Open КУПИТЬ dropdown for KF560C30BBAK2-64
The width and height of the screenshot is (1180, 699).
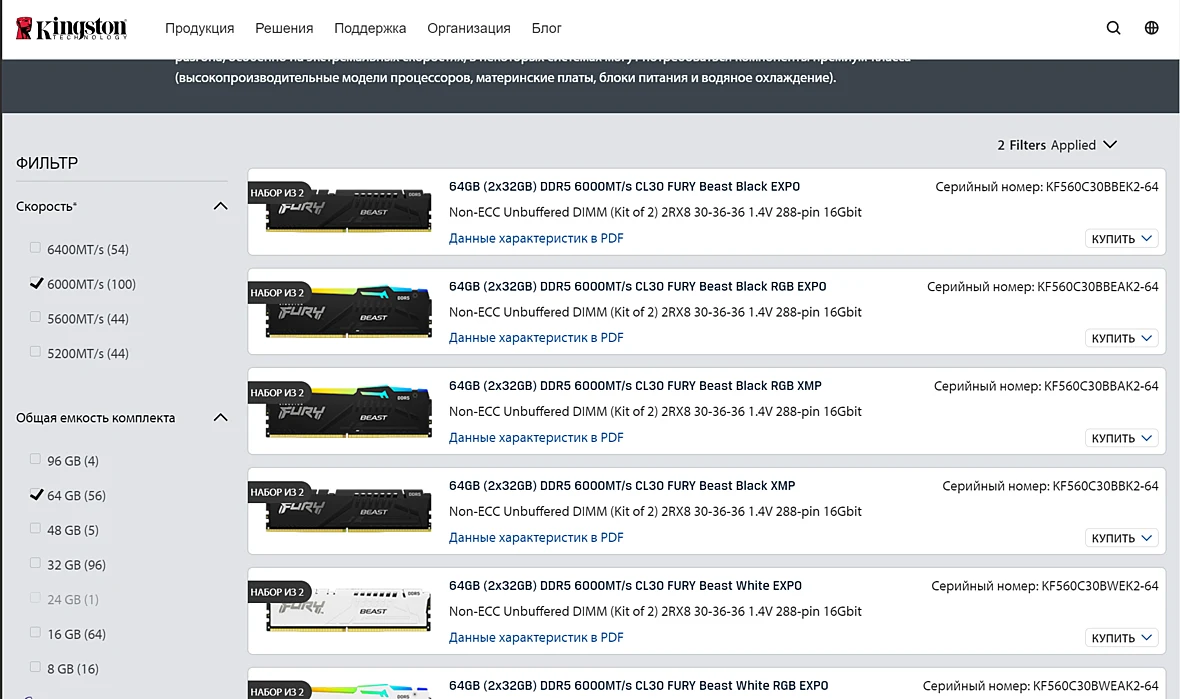[x=1121, y=438]
